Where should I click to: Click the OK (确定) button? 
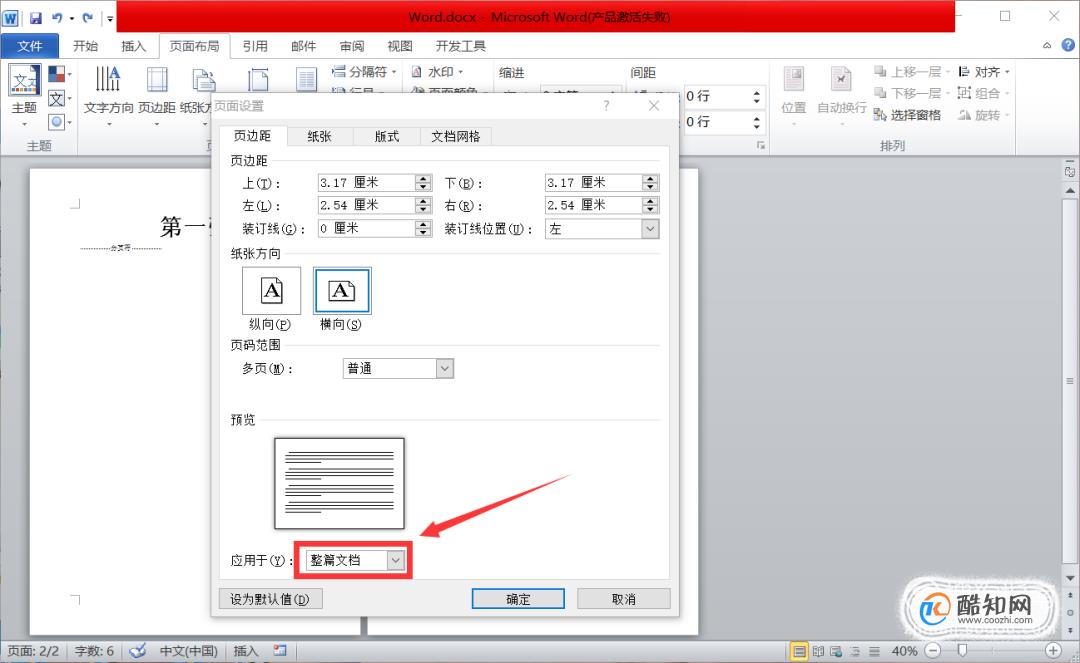tap(518, 599)
